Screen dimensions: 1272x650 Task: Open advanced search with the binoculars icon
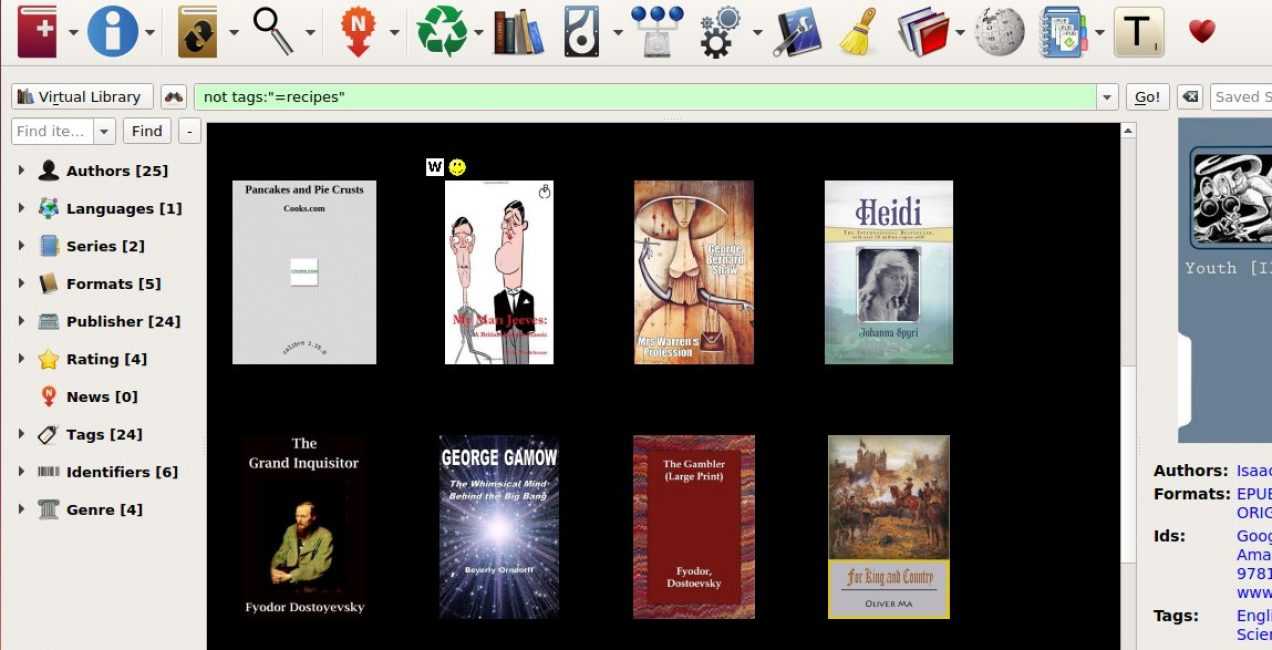tap(174, 97)
